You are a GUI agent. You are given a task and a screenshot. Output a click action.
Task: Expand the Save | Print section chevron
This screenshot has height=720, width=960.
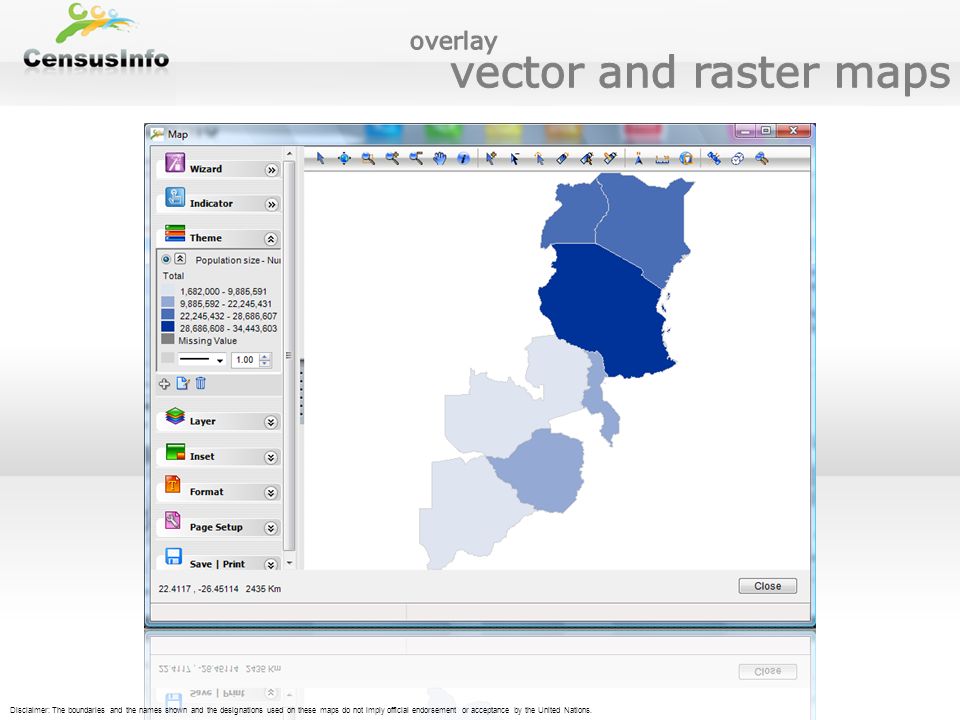pos(271,564)
